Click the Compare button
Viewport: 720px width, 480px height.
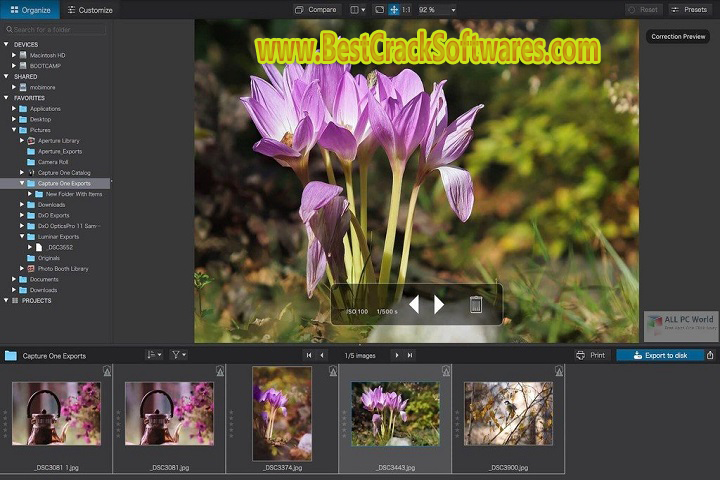tap(316, 10)
